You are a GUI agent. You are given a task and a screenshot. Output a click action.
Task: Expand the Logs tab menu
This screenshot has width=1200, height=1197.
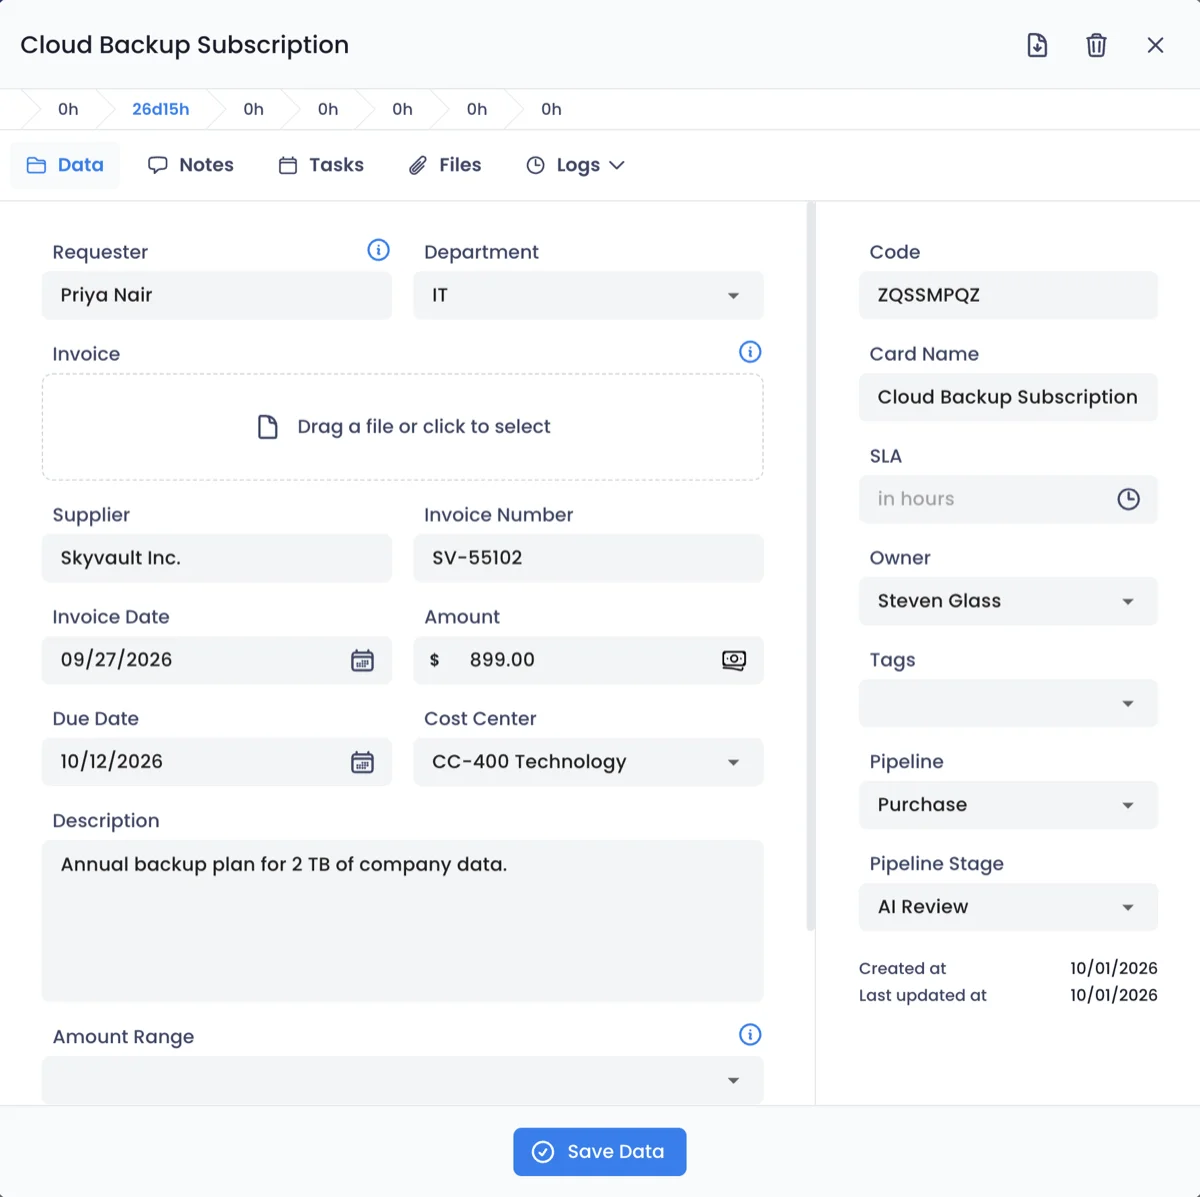pos(576,165)
